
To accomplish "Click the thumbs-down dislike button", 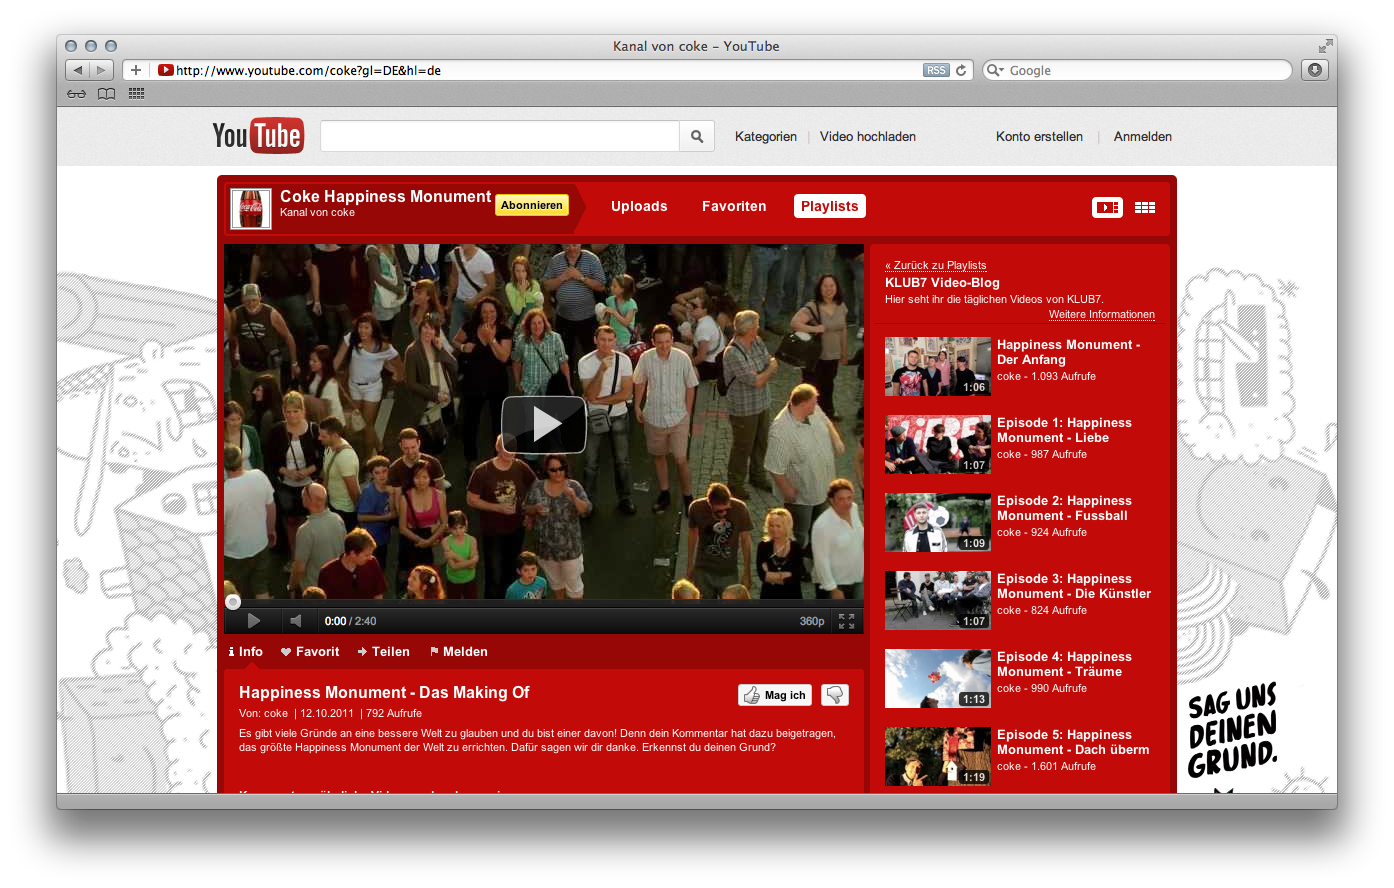I will point(835,695).
